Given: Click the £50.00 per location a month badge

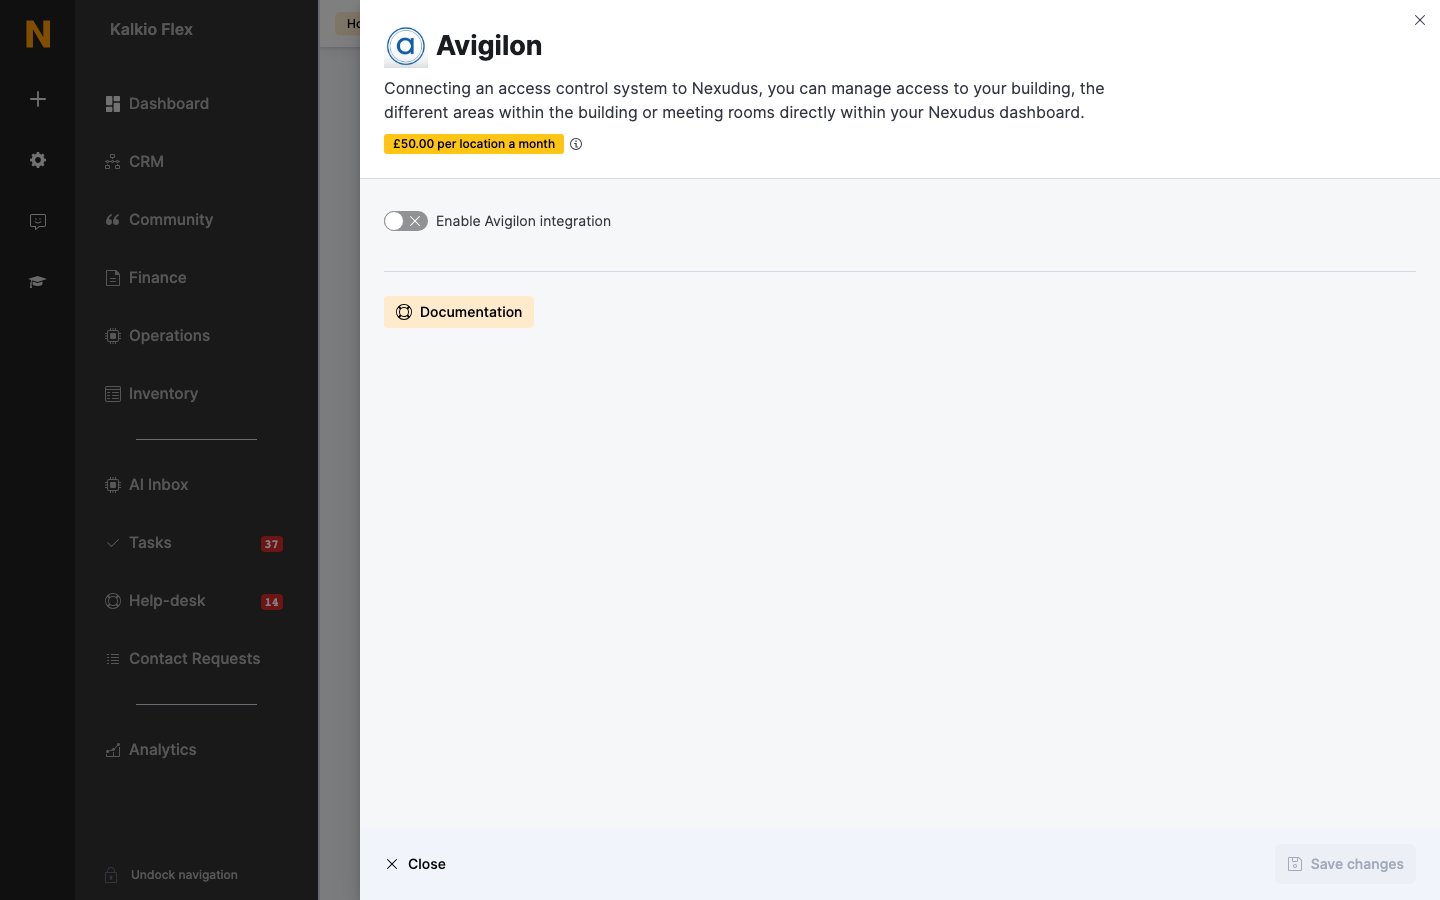Looking at the screenshot, I should point(474,144).
